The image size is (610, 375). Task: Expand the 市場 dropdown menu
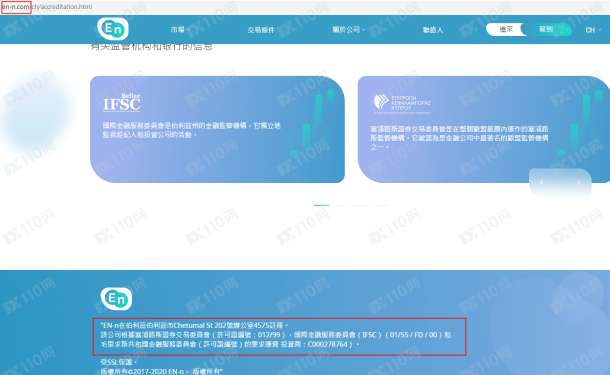click(180, 30)
